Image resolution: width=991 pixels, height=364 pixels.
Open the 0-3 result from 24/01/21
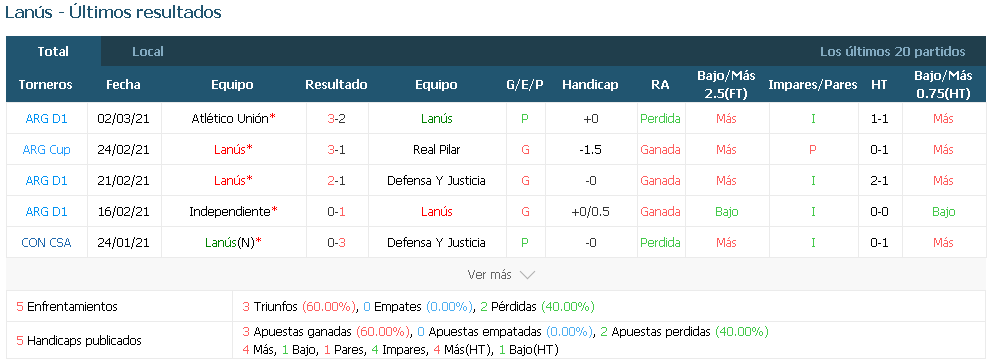(336, 242)
